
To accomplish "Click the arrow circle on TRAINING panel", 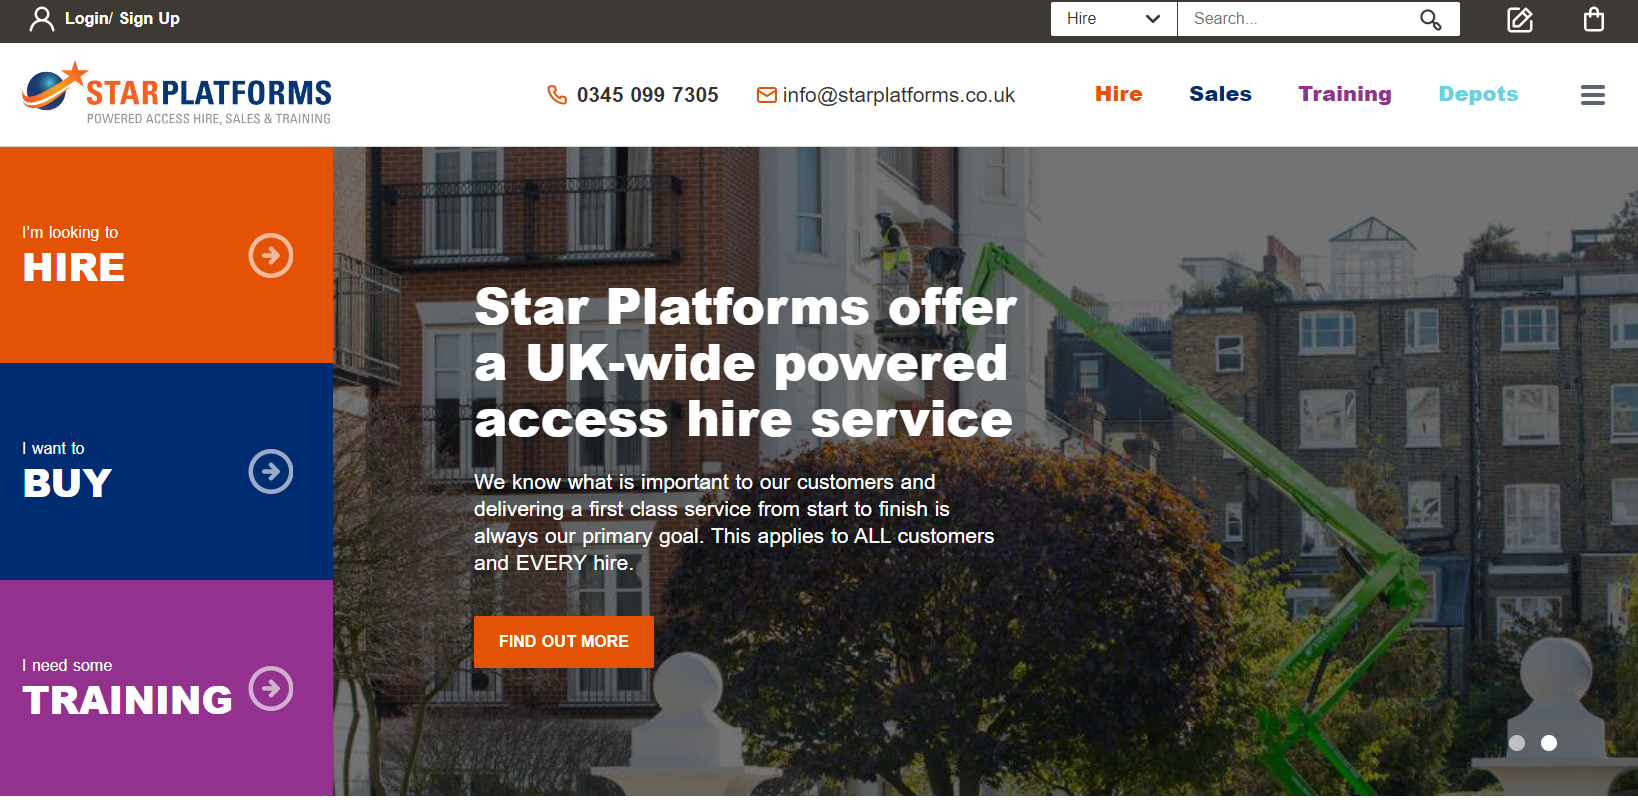I will [271, 688].
